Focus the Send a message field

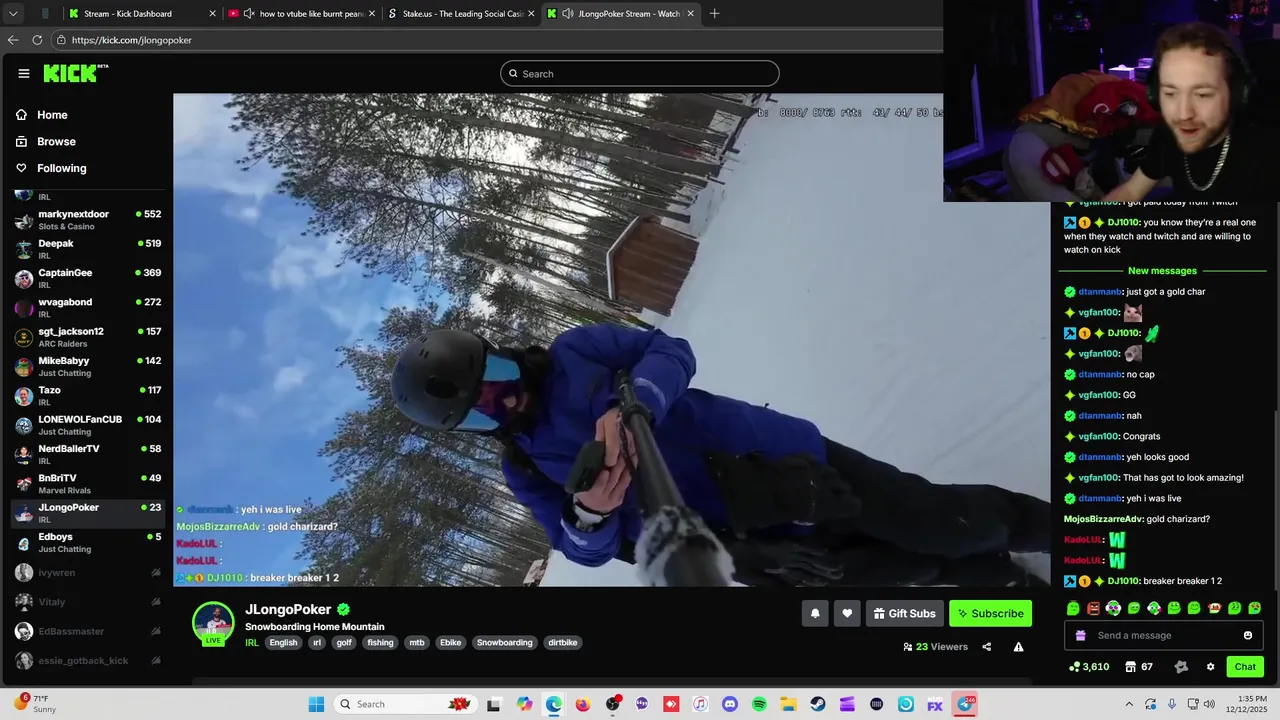point(1163,636)
